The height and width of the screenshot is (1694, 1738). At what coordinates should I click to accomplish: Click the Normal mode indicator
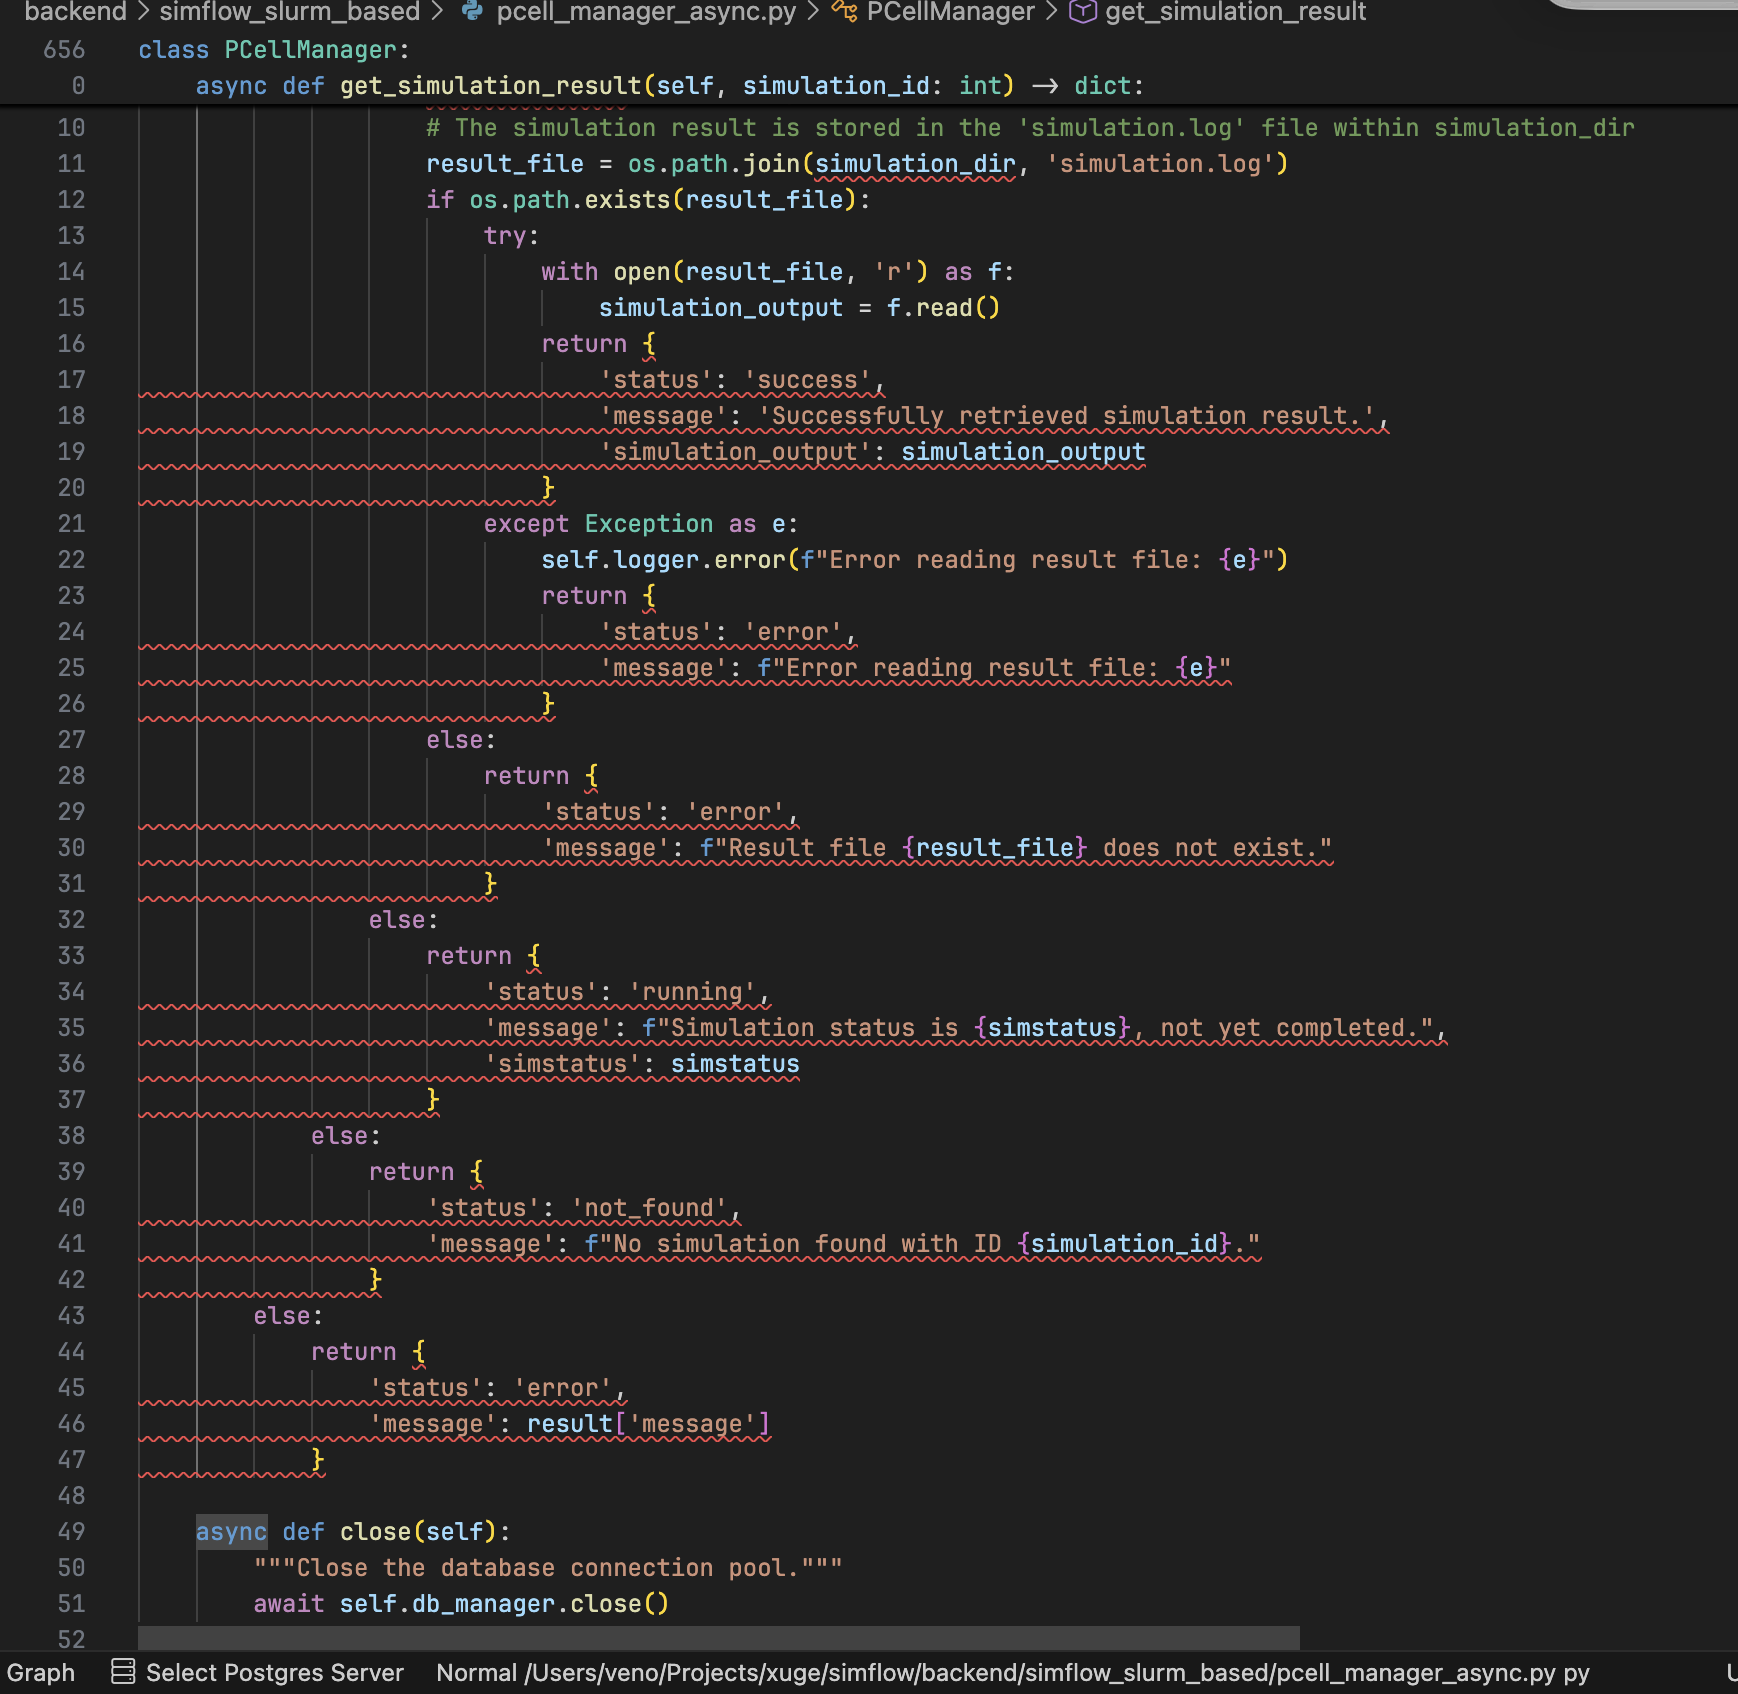(477, 1672)
